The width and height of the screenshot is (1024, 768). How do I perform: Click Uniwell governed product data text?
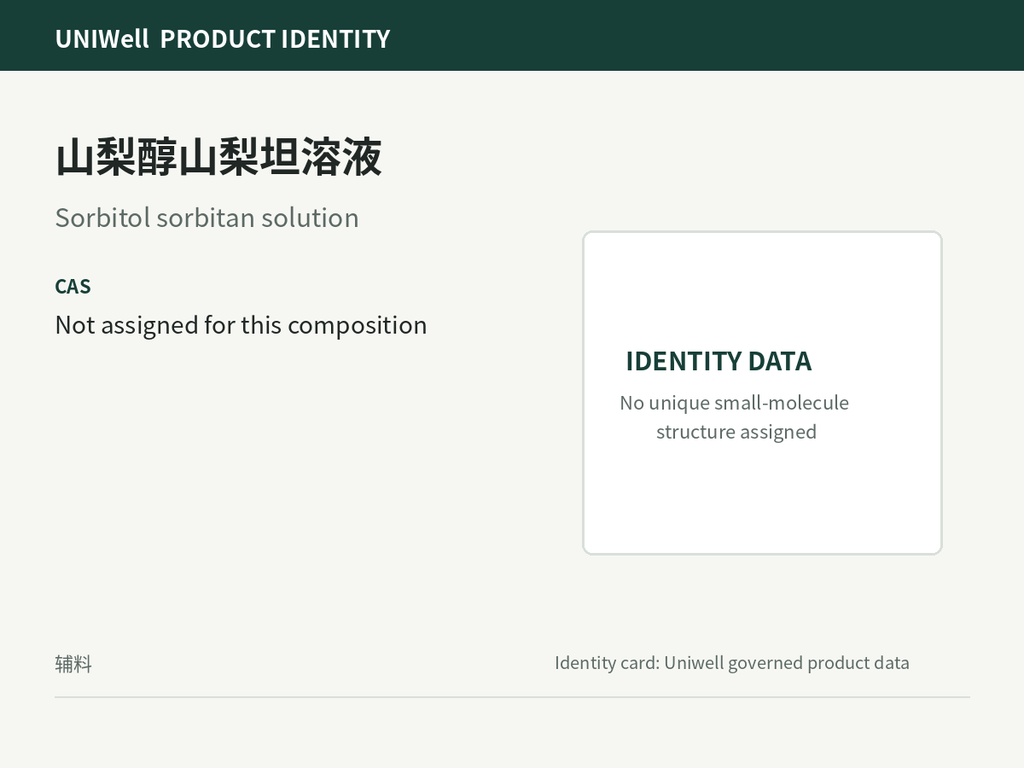click(x=787, y=664)
